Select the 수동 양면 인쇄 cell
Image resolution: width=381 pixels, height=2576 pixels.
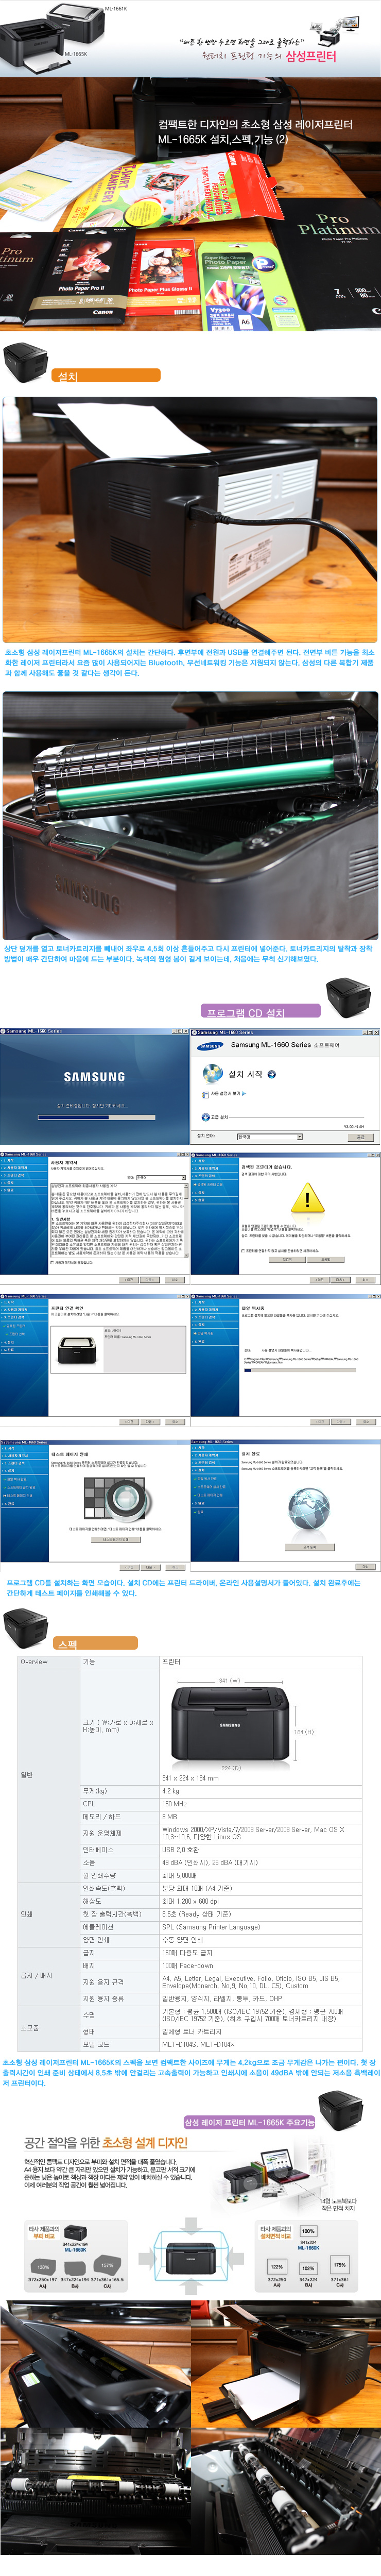(260, 1940)
